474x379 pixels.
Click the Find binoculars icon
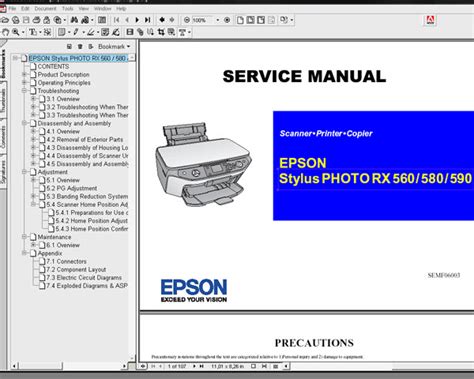[x=74, y=20]
